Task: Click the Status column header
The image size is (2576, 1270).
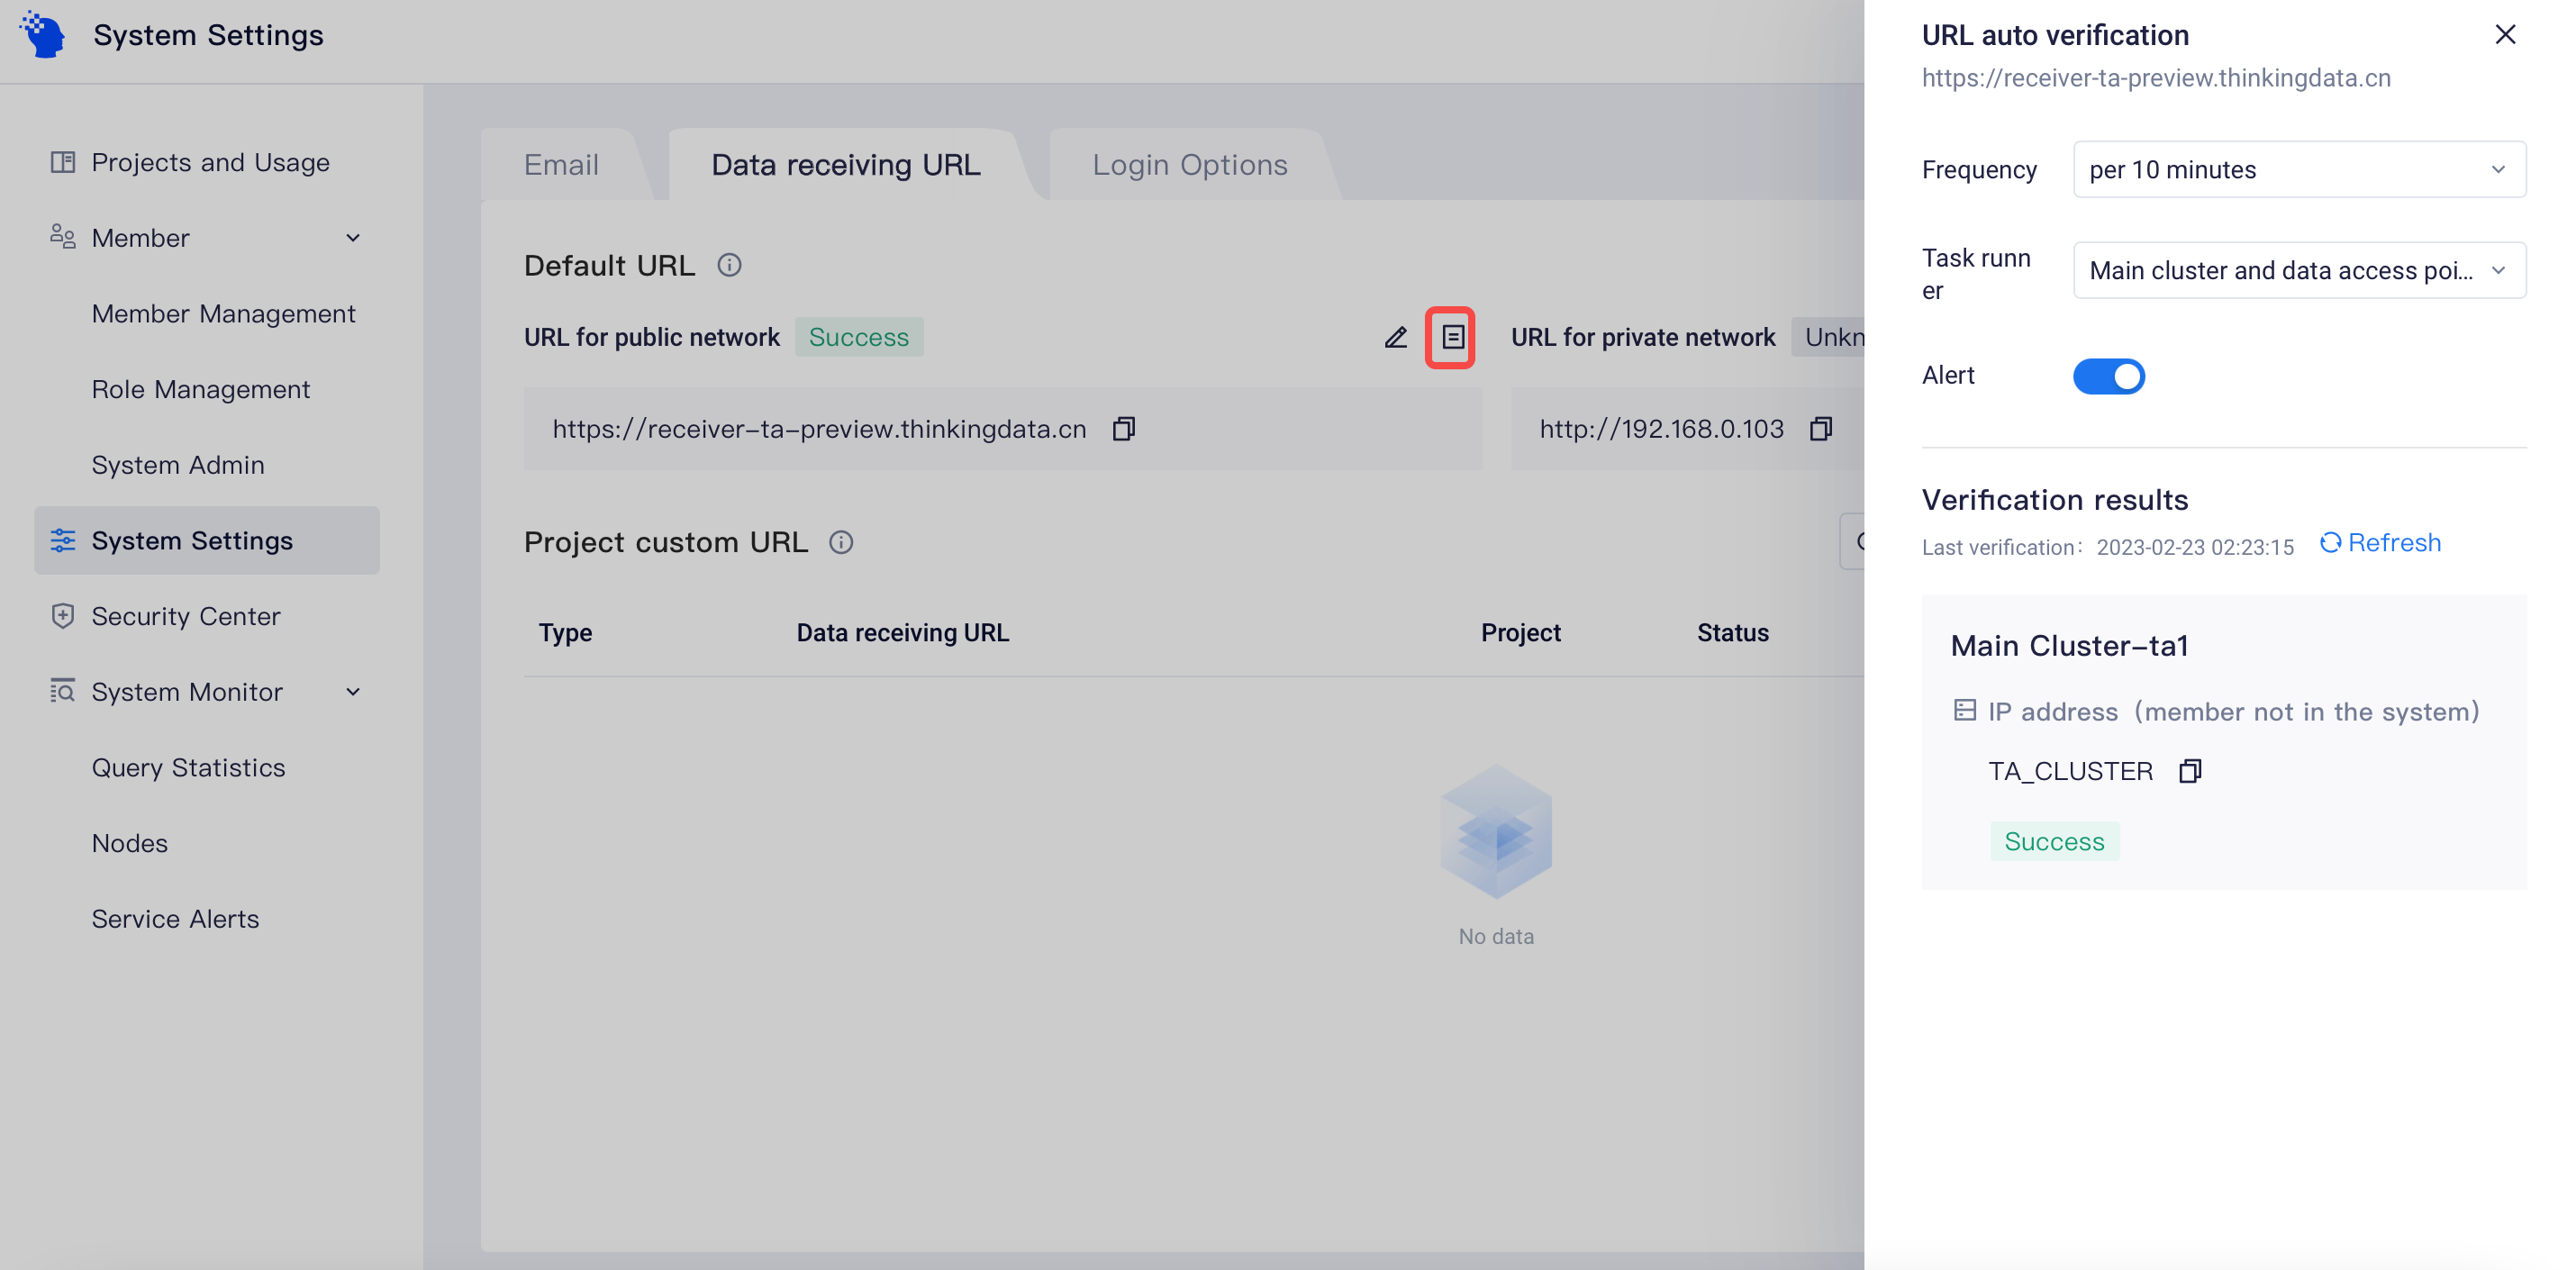Action: tap(1732, 633)
